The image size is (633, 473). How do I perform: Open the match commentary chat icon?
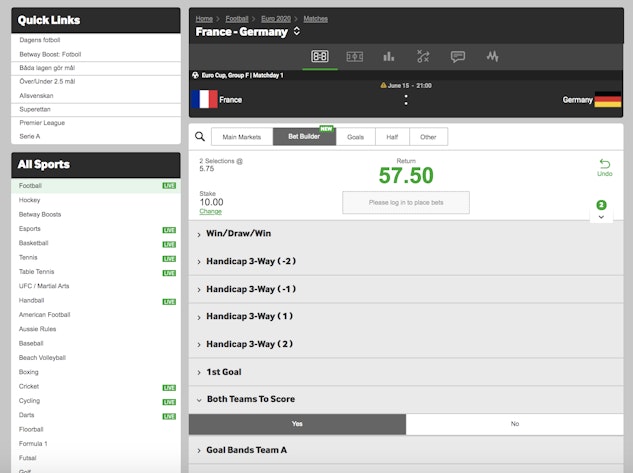pos(458,57)
